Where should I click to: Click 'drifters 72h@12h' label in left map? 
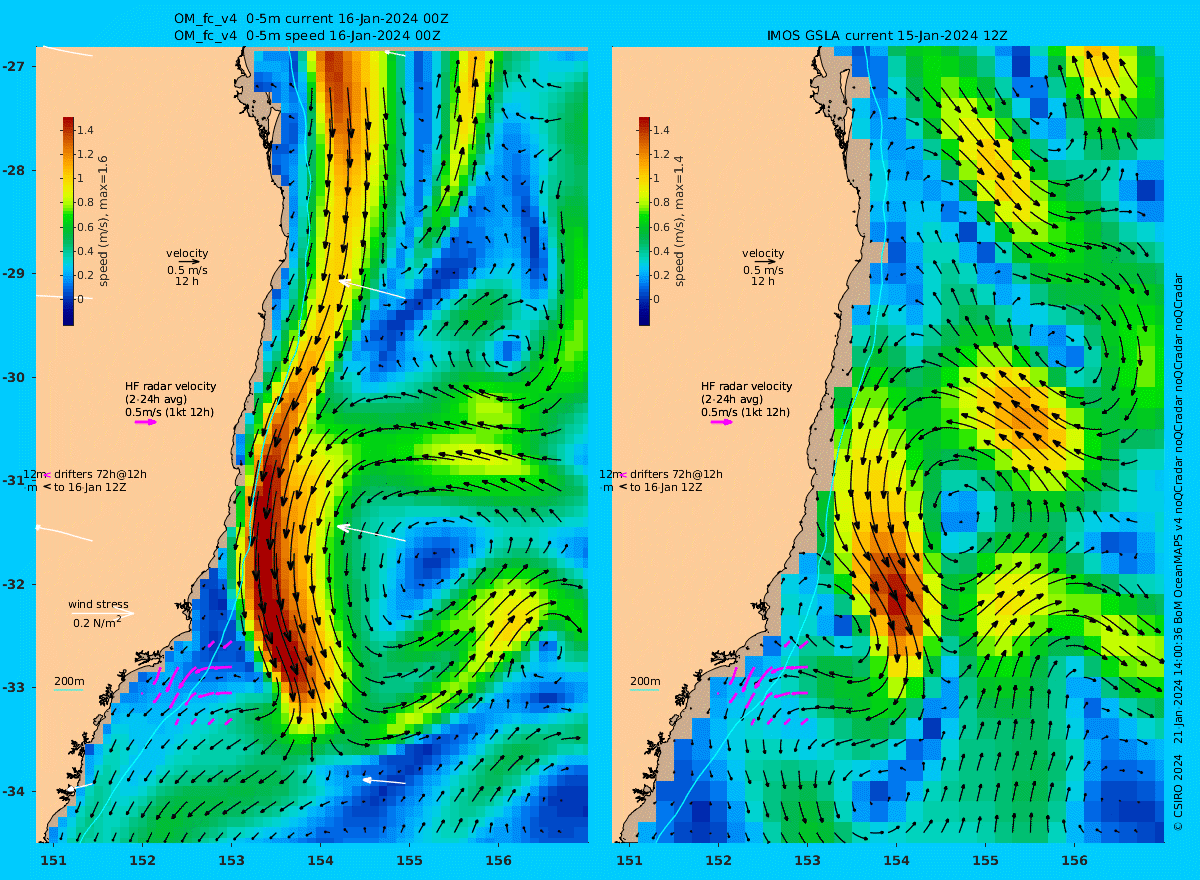(x=100, y=474)
